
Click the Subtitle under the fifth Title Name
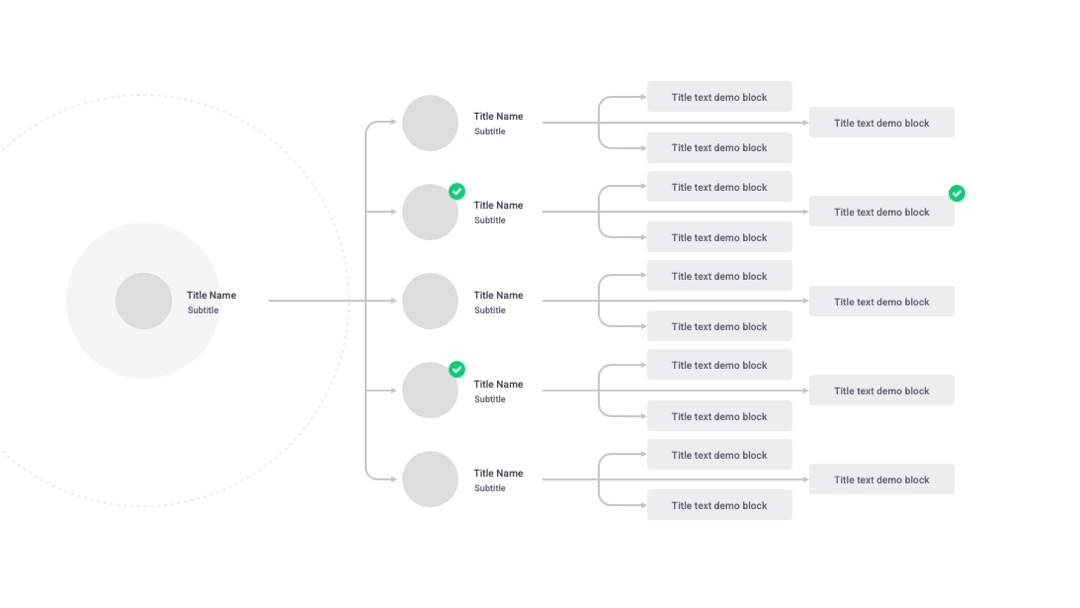490,488
